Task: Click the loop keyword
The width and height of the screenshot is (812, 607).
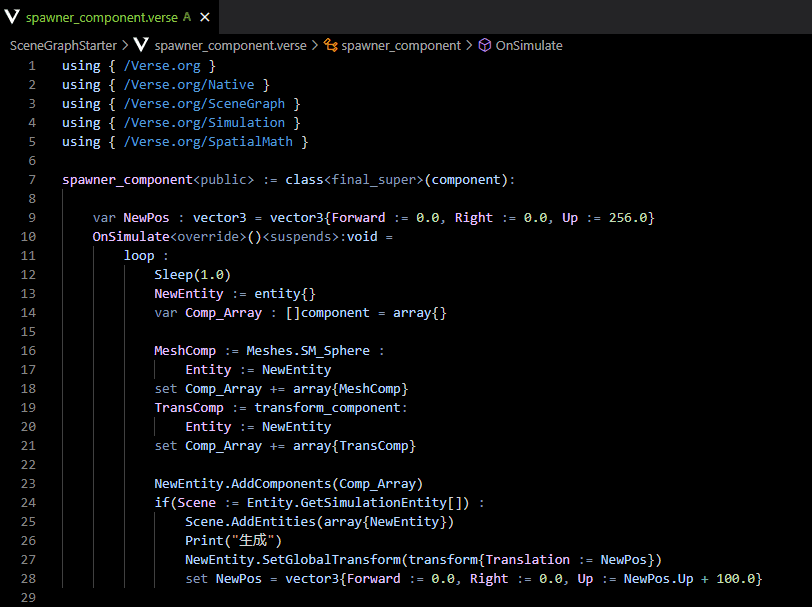Action: (139, 256)
